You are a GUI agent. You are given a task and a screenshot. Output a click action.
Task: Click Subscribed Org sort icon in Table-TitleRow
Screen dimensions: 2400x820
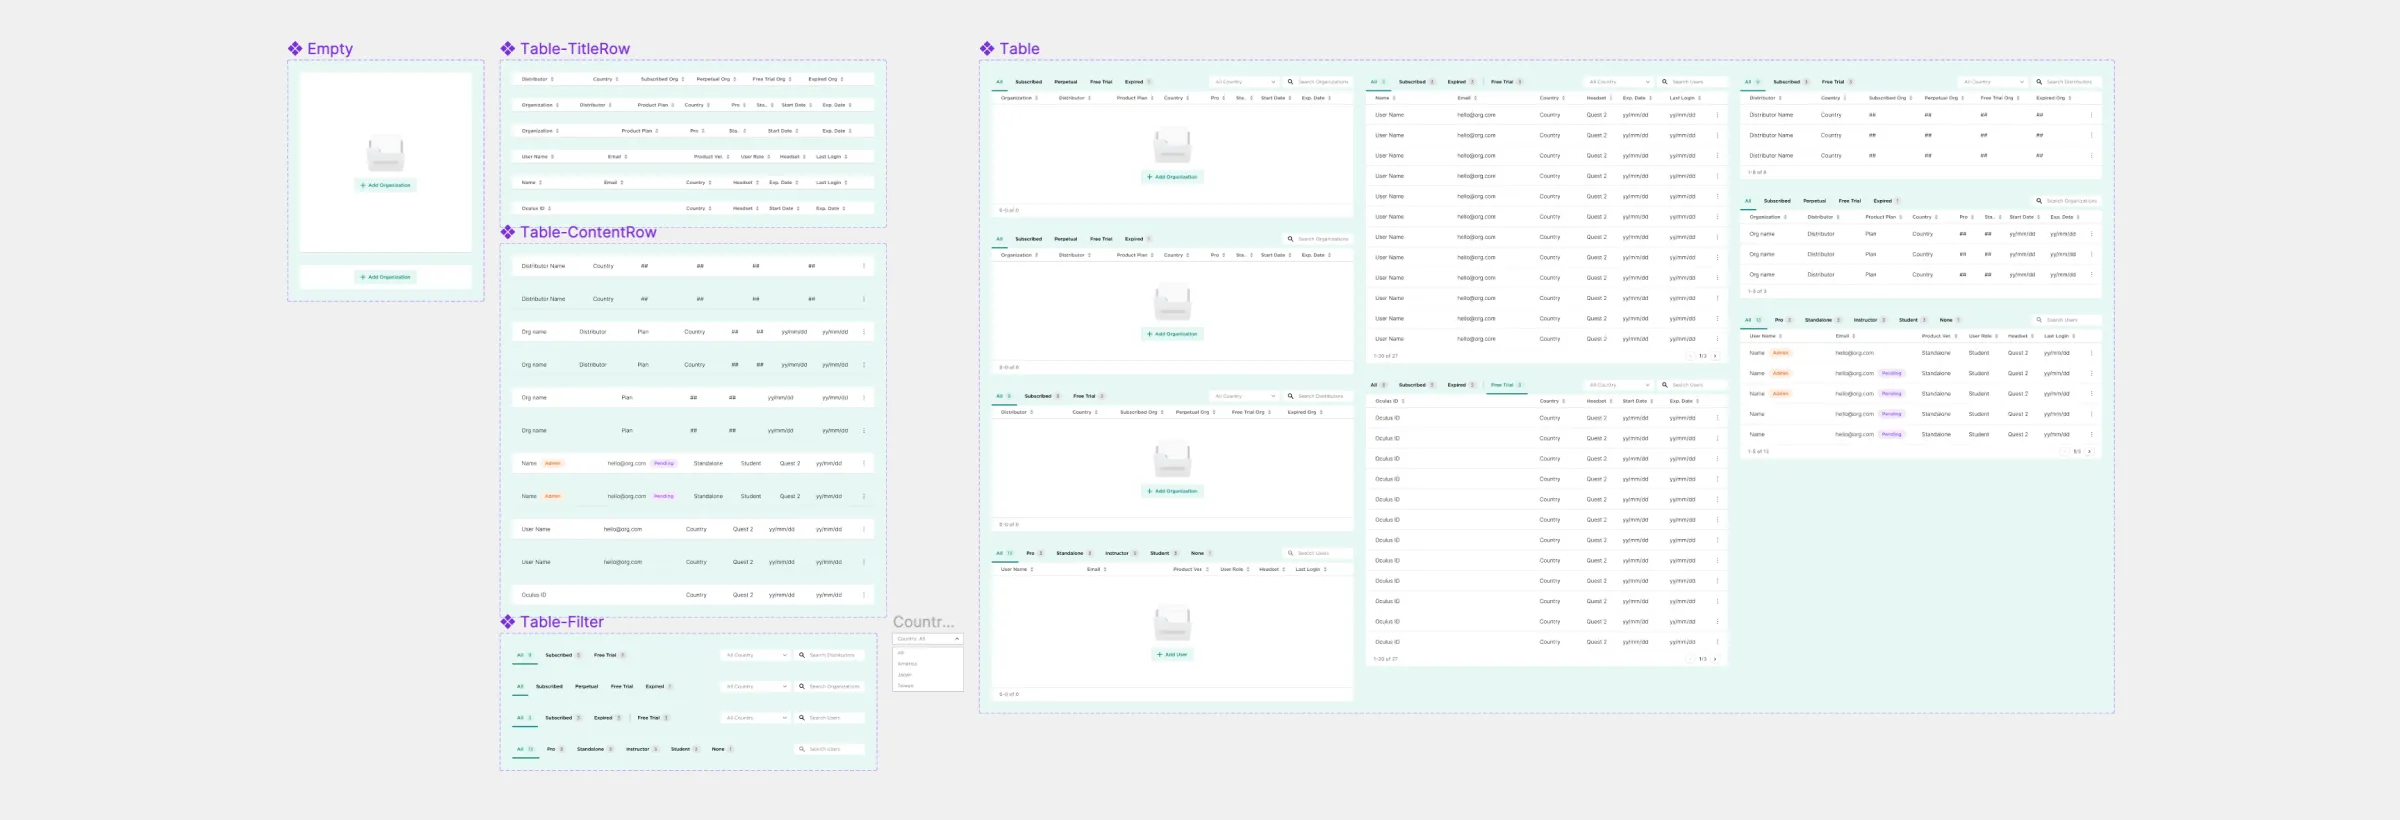click(x=683, y=79)
